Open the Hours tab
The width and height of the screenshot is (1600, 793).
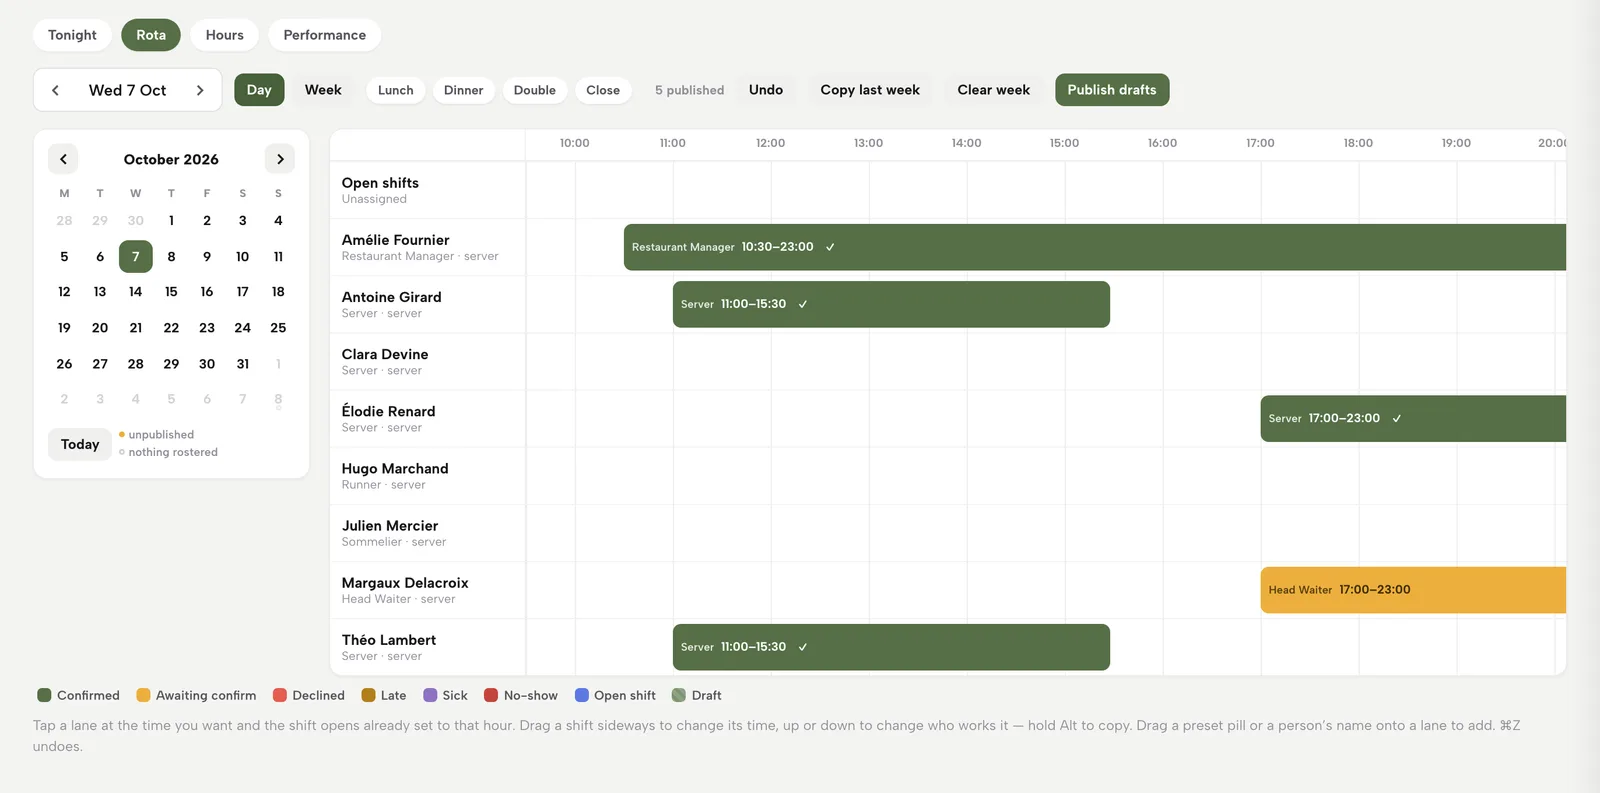coord(225,35)
